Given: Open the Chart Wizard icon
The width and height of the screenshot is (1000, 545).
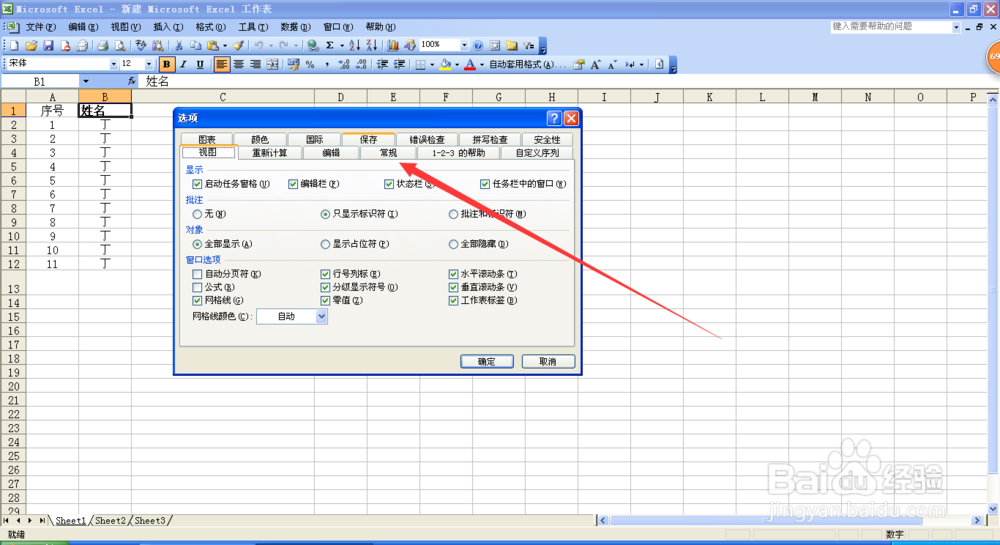Looking at the screenshot, I should 393,45.
